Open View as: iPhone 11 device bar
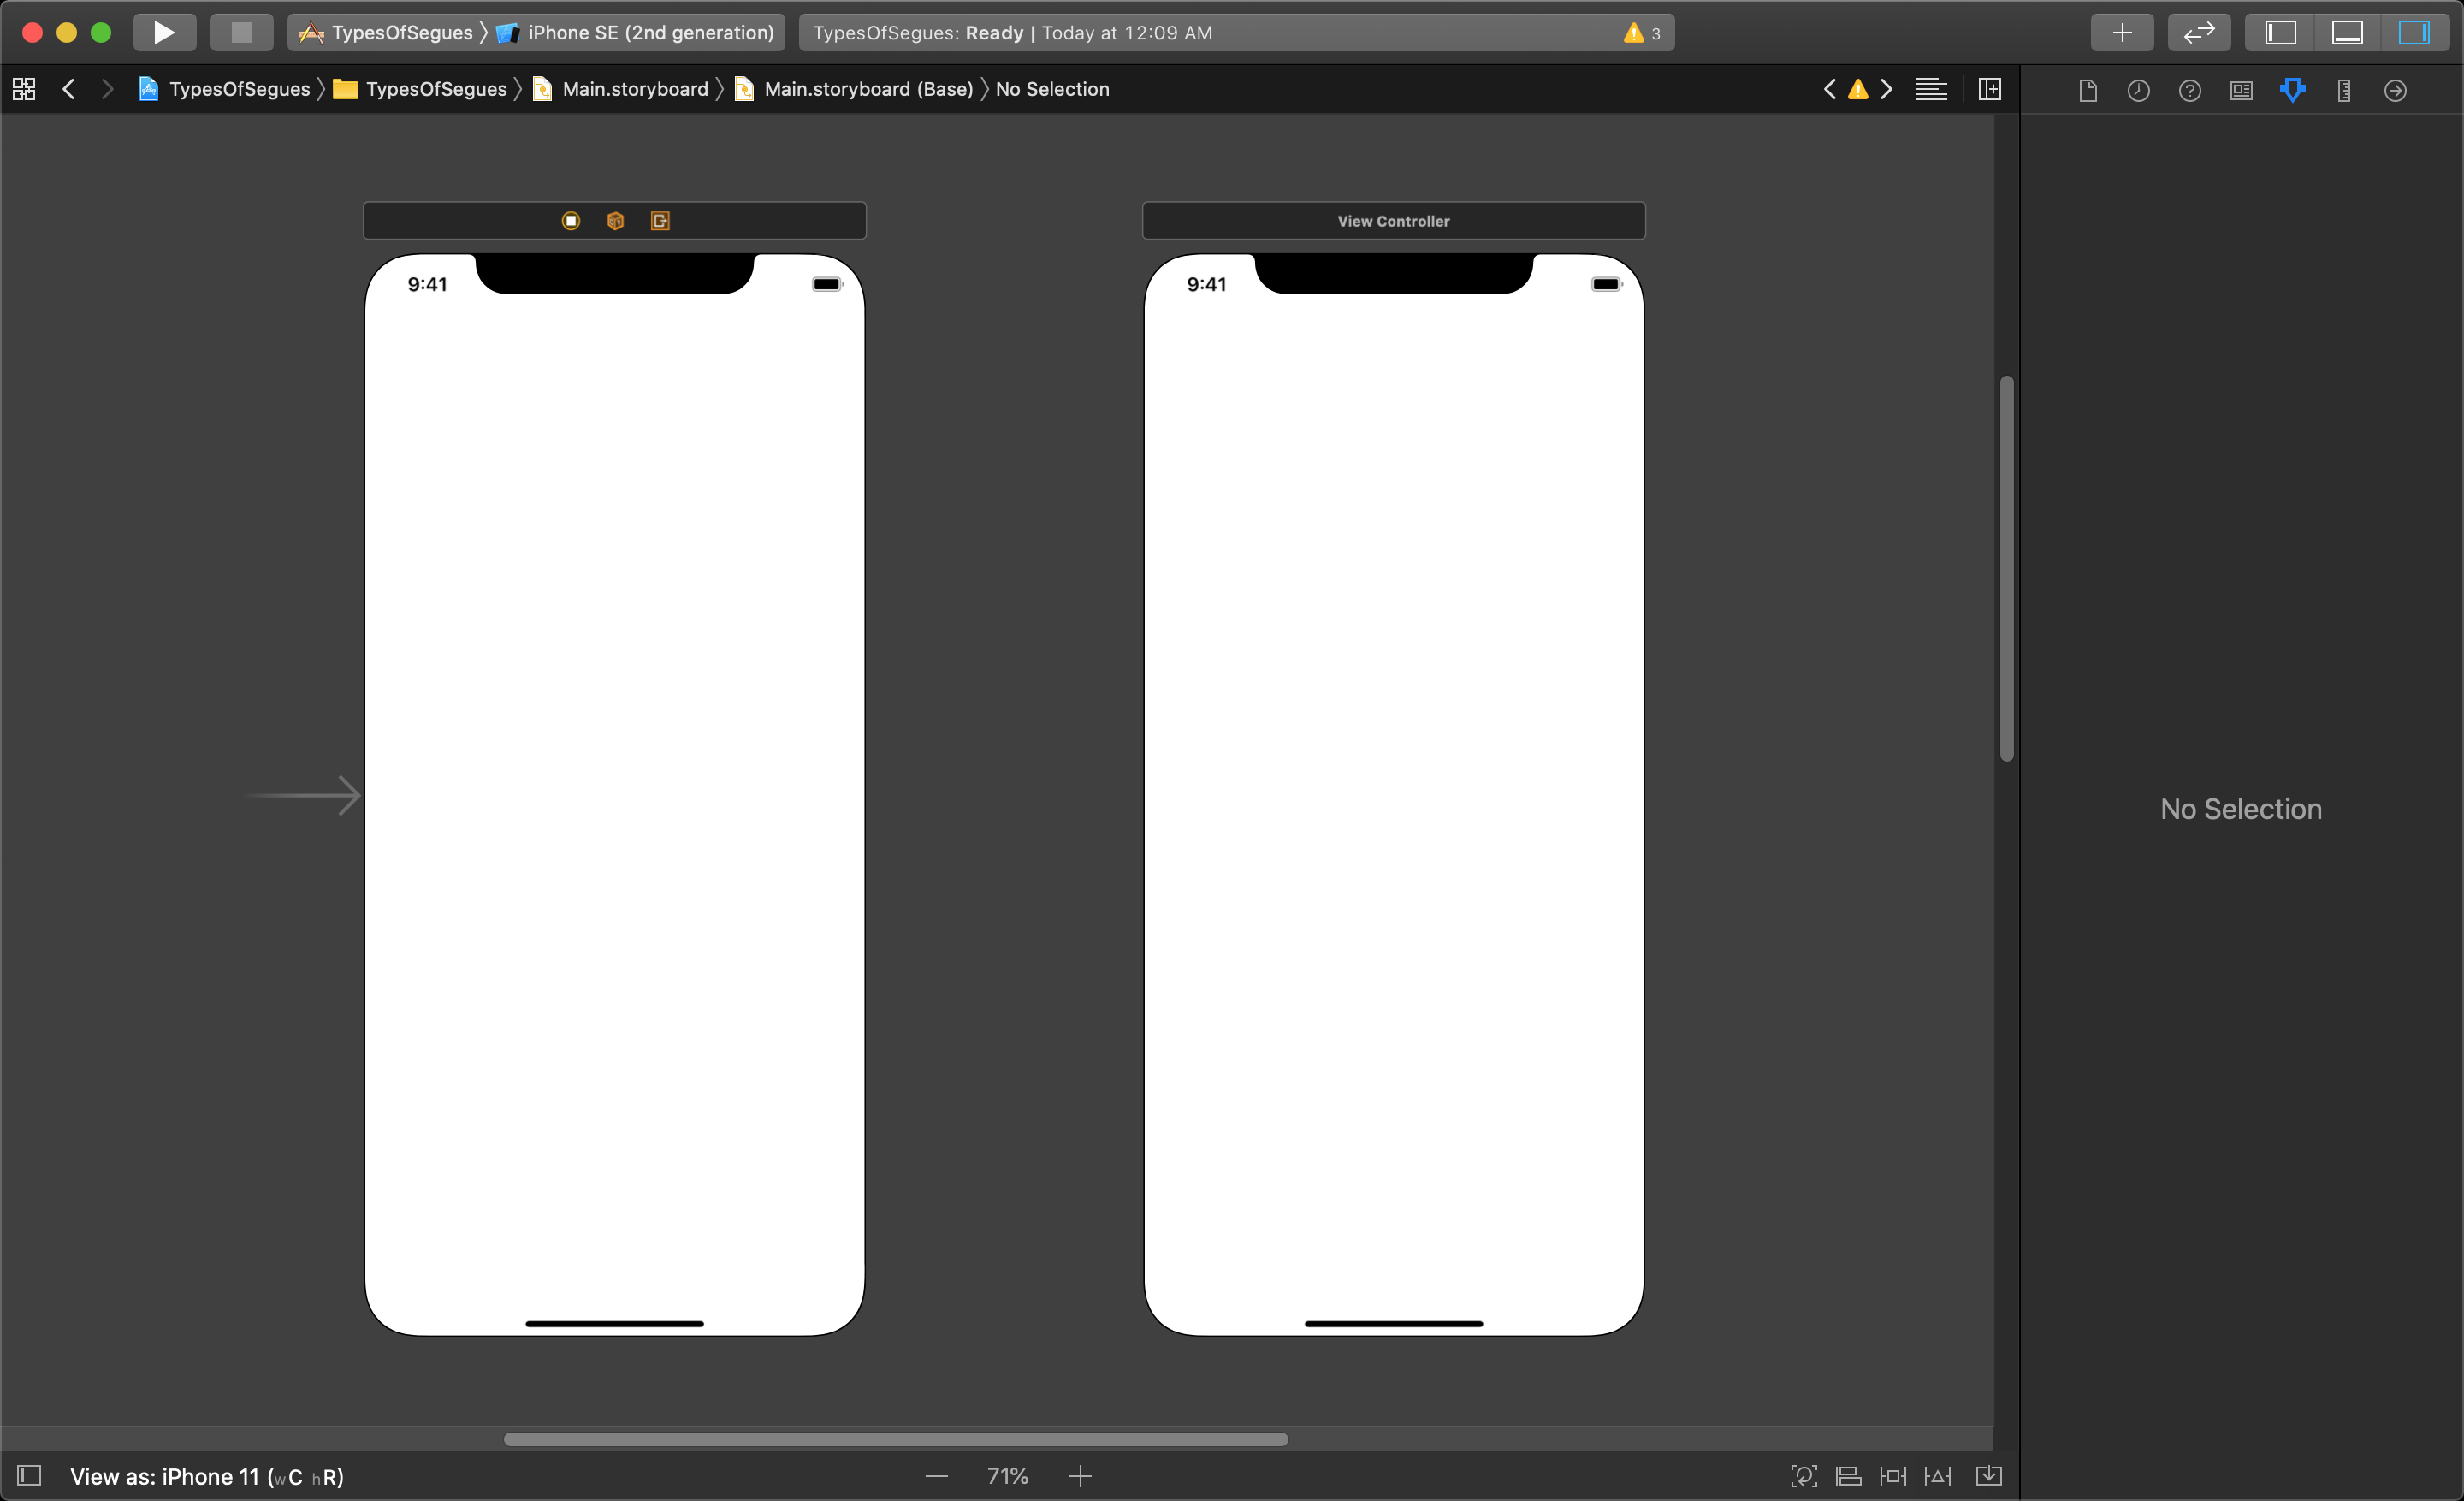 click(x=207, y=1477)
